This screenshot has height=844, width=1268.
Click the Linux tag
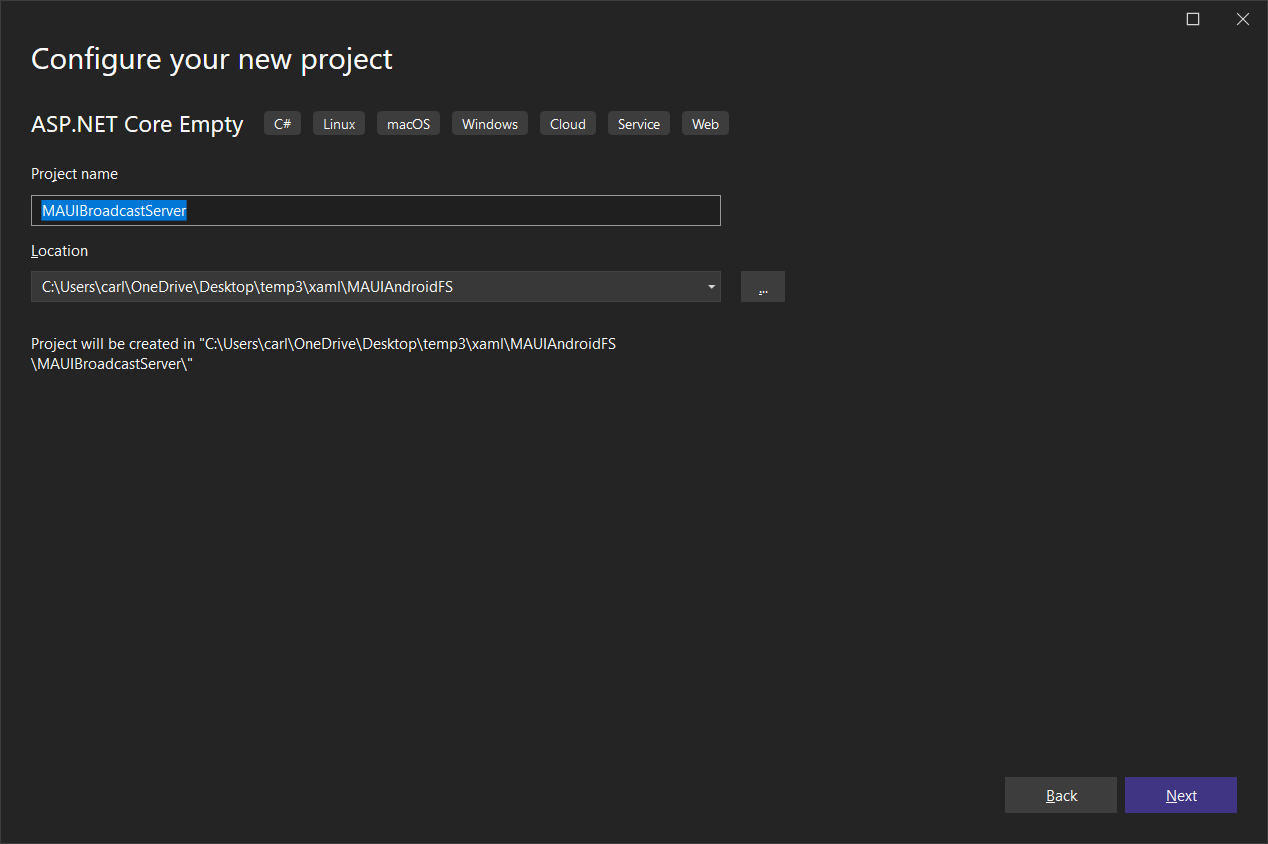tap(339, 124)
